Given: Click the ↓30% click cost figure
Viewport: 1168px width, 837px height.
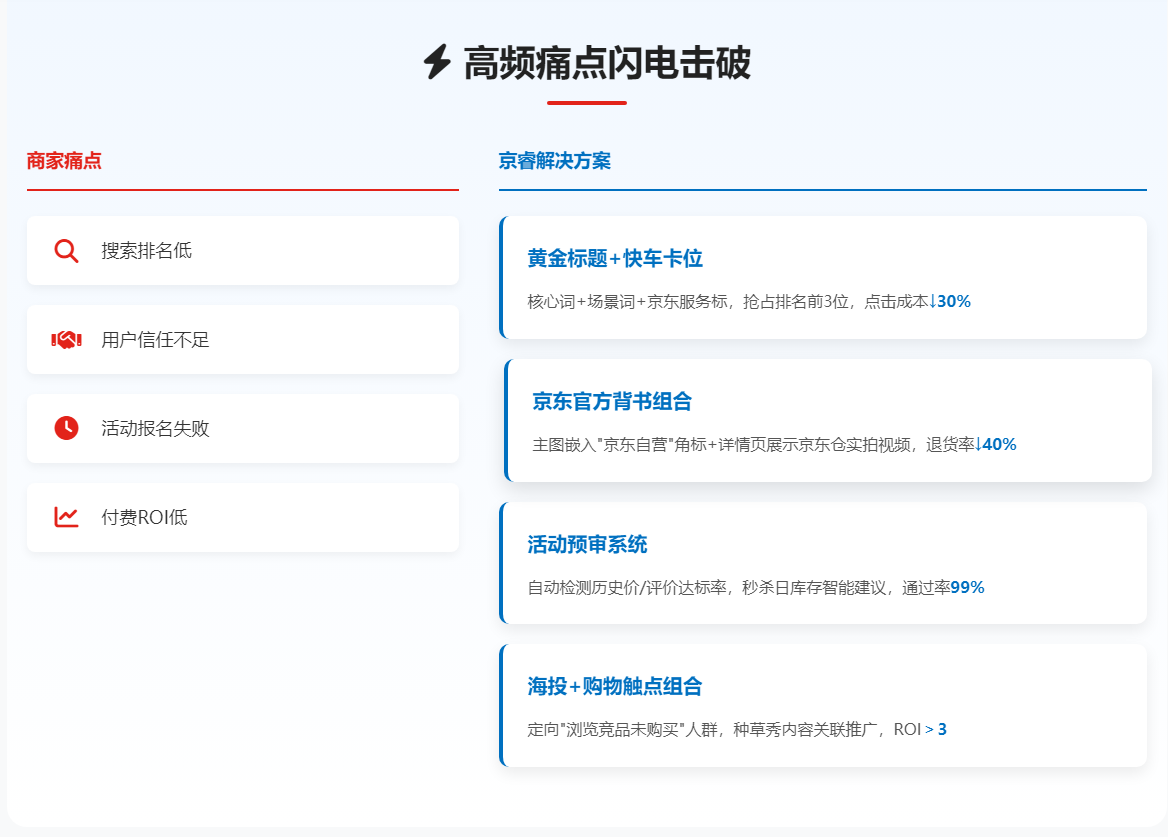Looking at the screenshot, I should 950,301.
